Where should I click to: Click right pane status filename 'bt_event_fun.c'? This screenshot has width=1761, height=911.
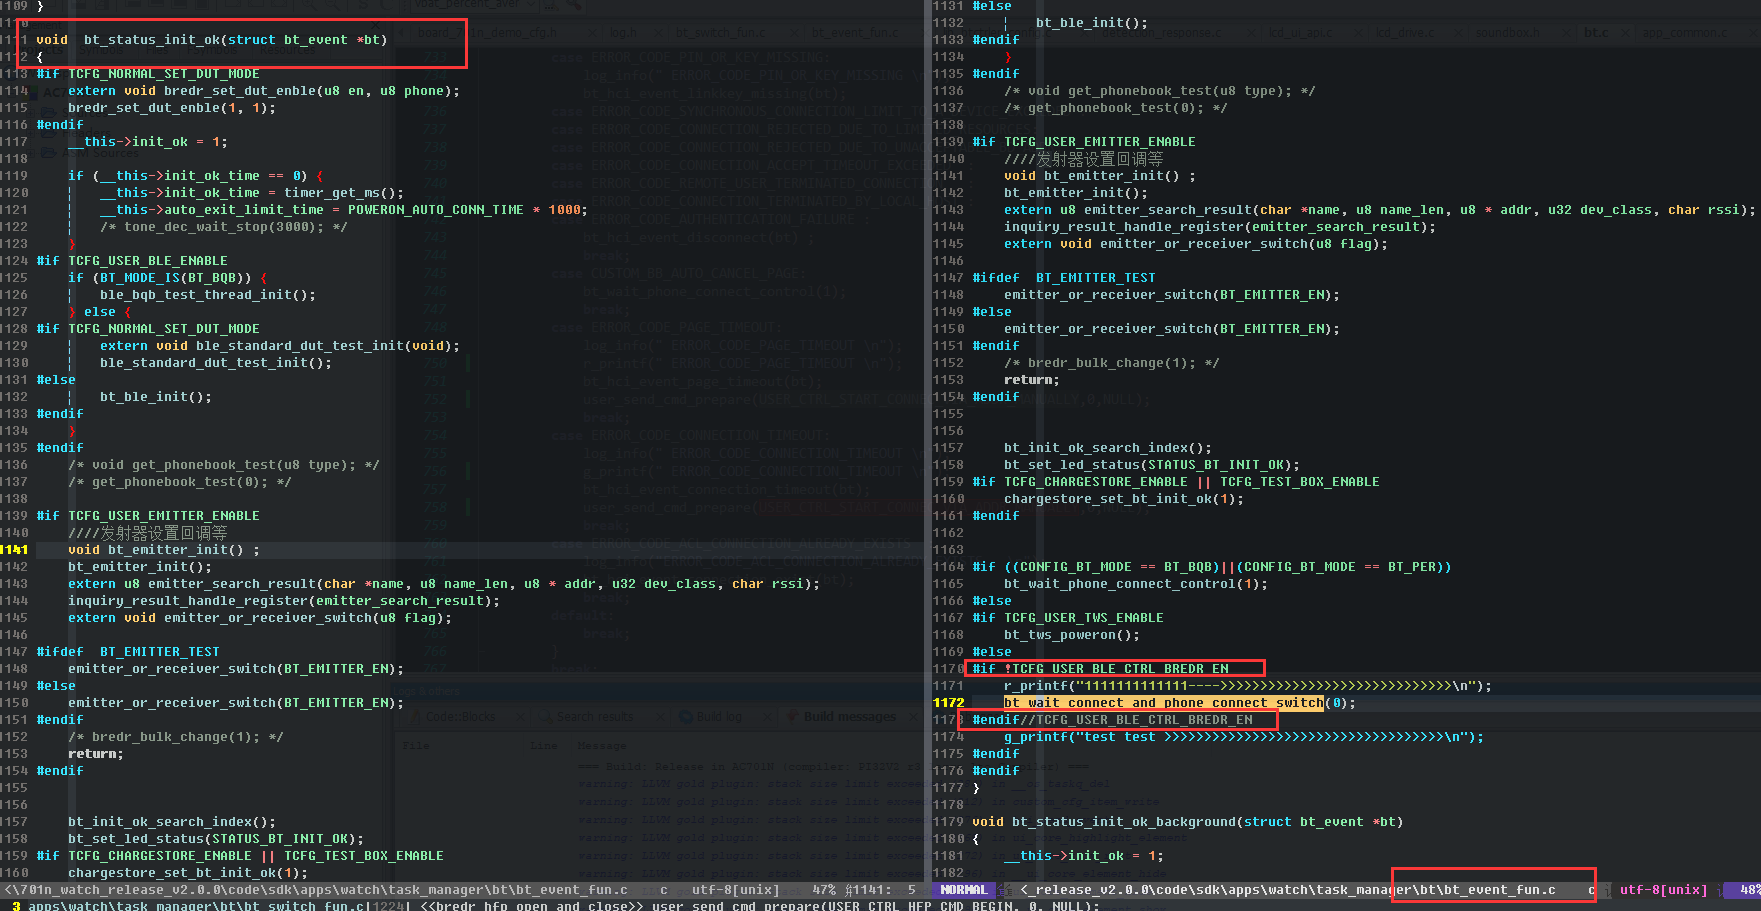[1500, 889]
